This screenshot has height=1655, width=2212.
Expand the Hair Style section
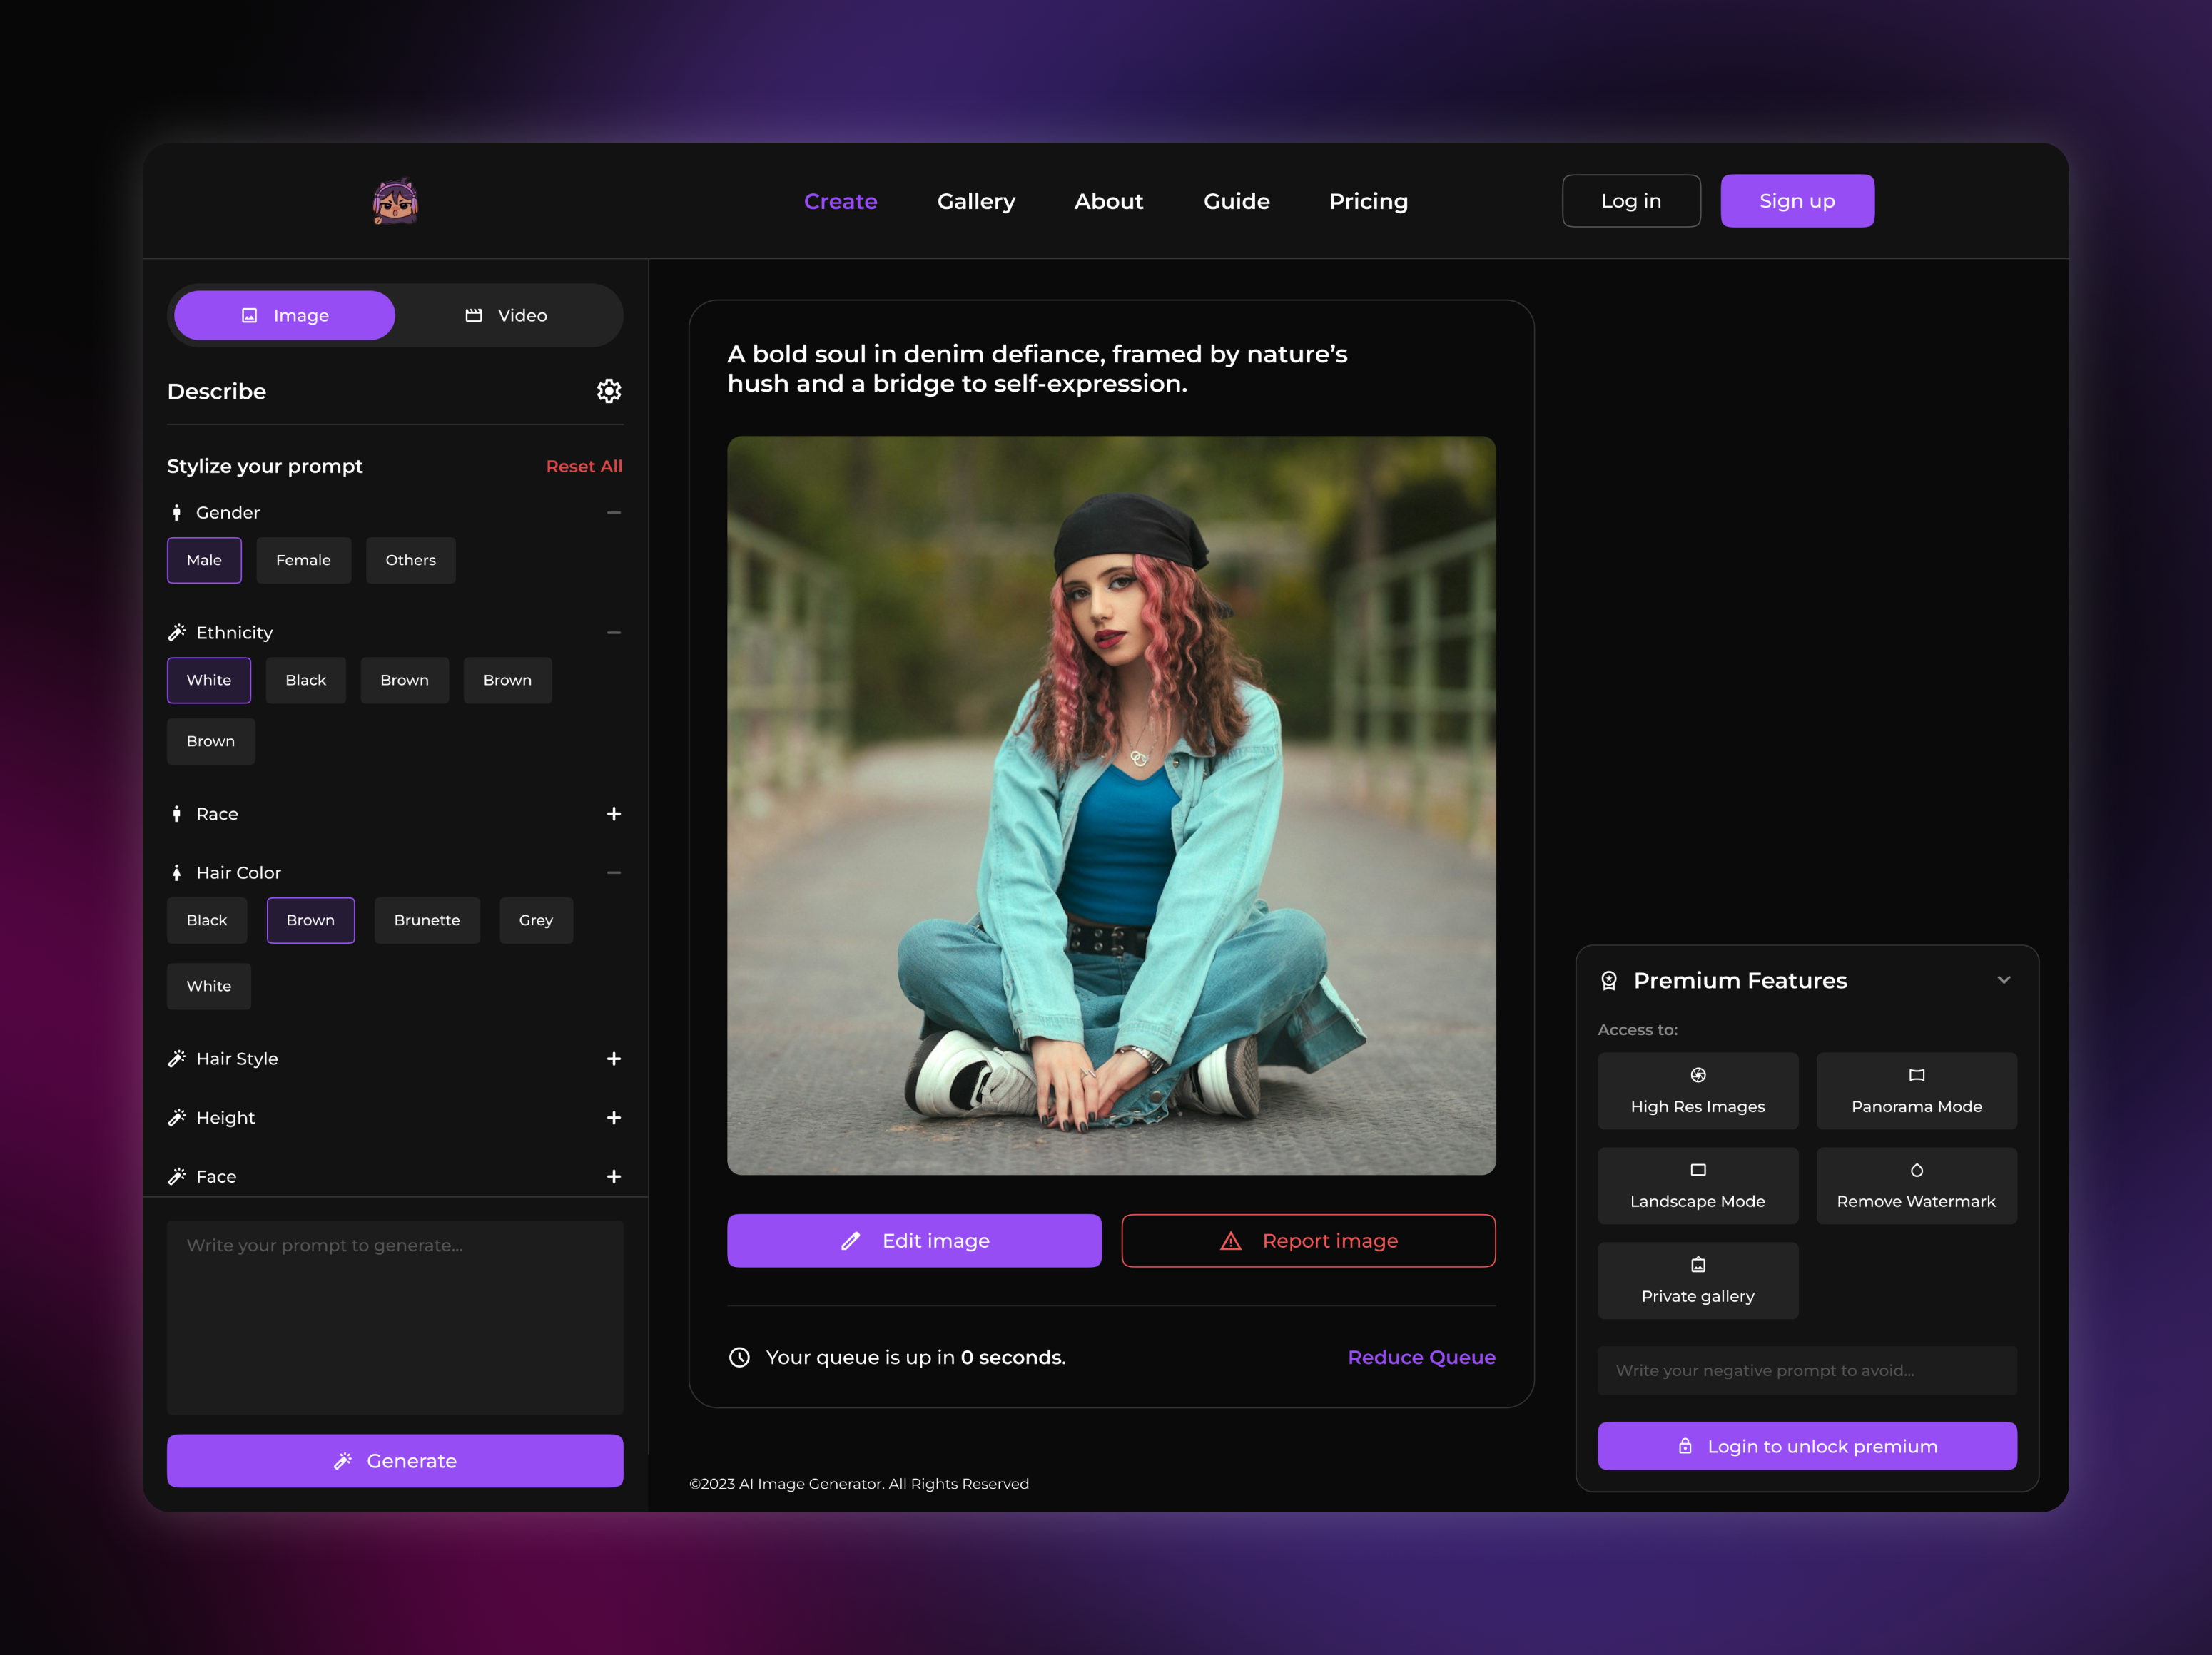613,1059
